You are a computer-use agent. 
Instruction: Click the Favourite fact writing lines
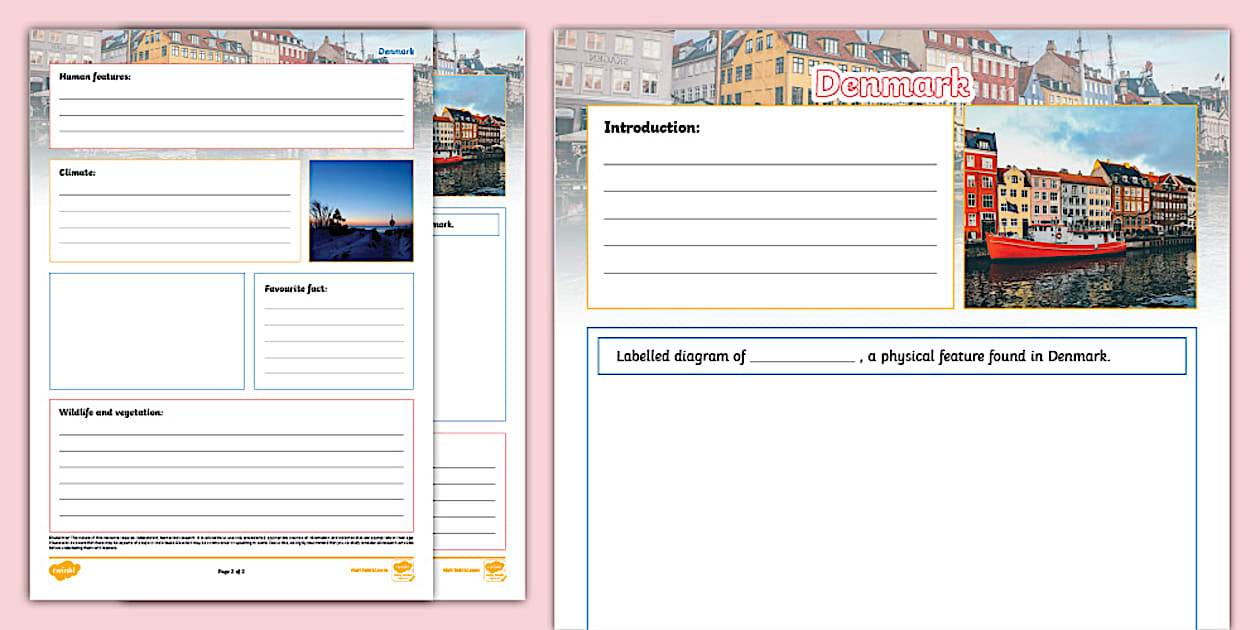(334, 340)
